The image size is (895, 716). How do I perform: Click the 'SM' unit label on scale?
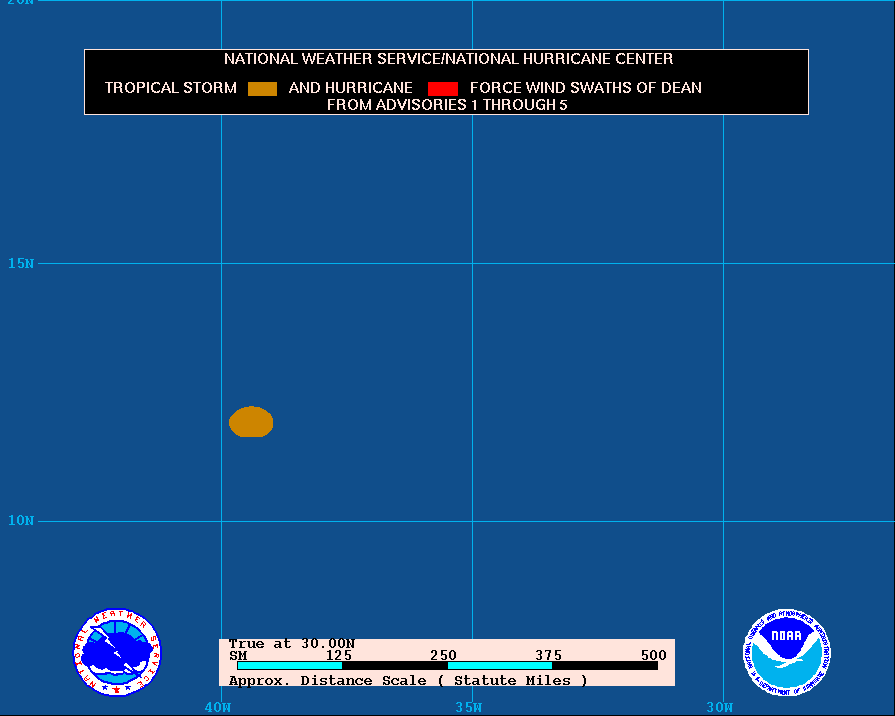click(238, 655)
